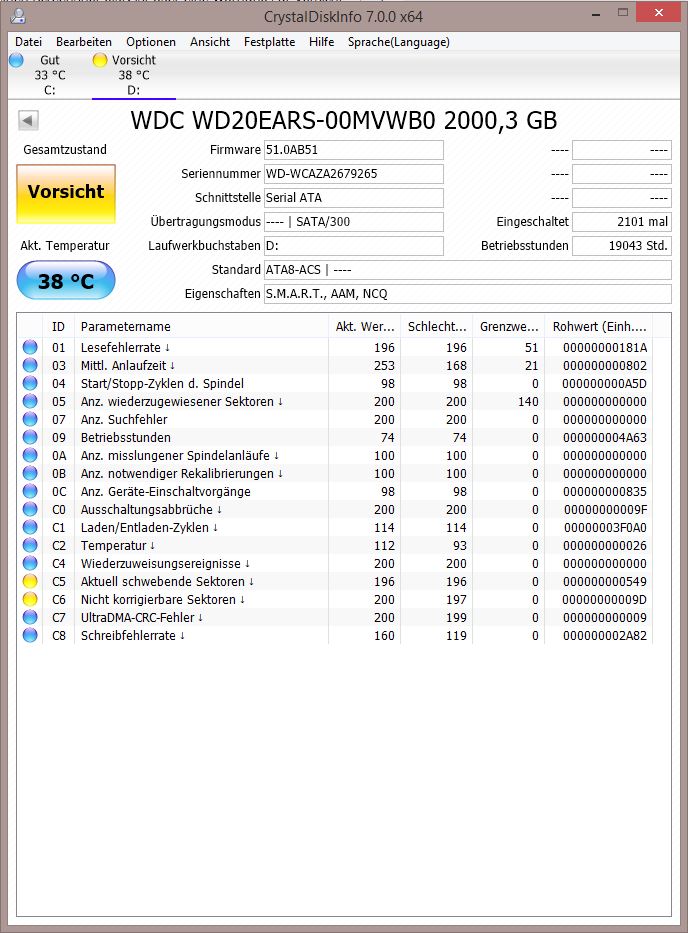Open the Bearbeiten menu
The image size is (688, 933).
[x=84, y=42]
